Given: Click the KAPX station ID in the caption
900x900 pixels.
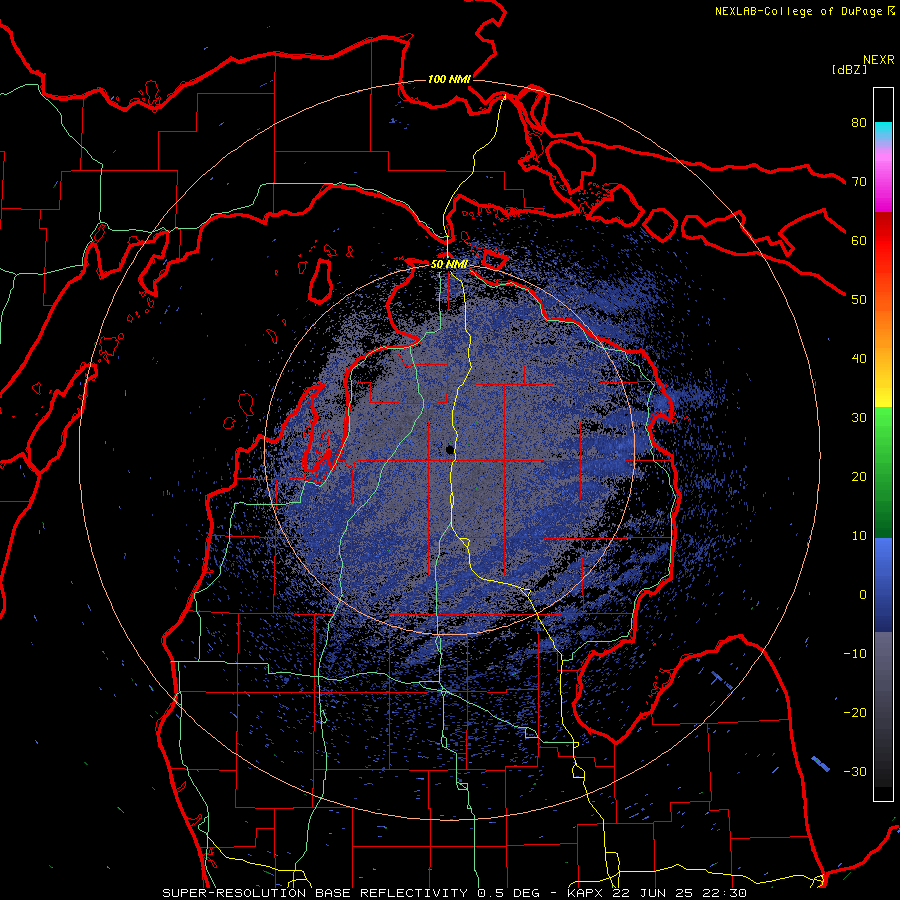Looking at the screenshot, I should (587, 893).
